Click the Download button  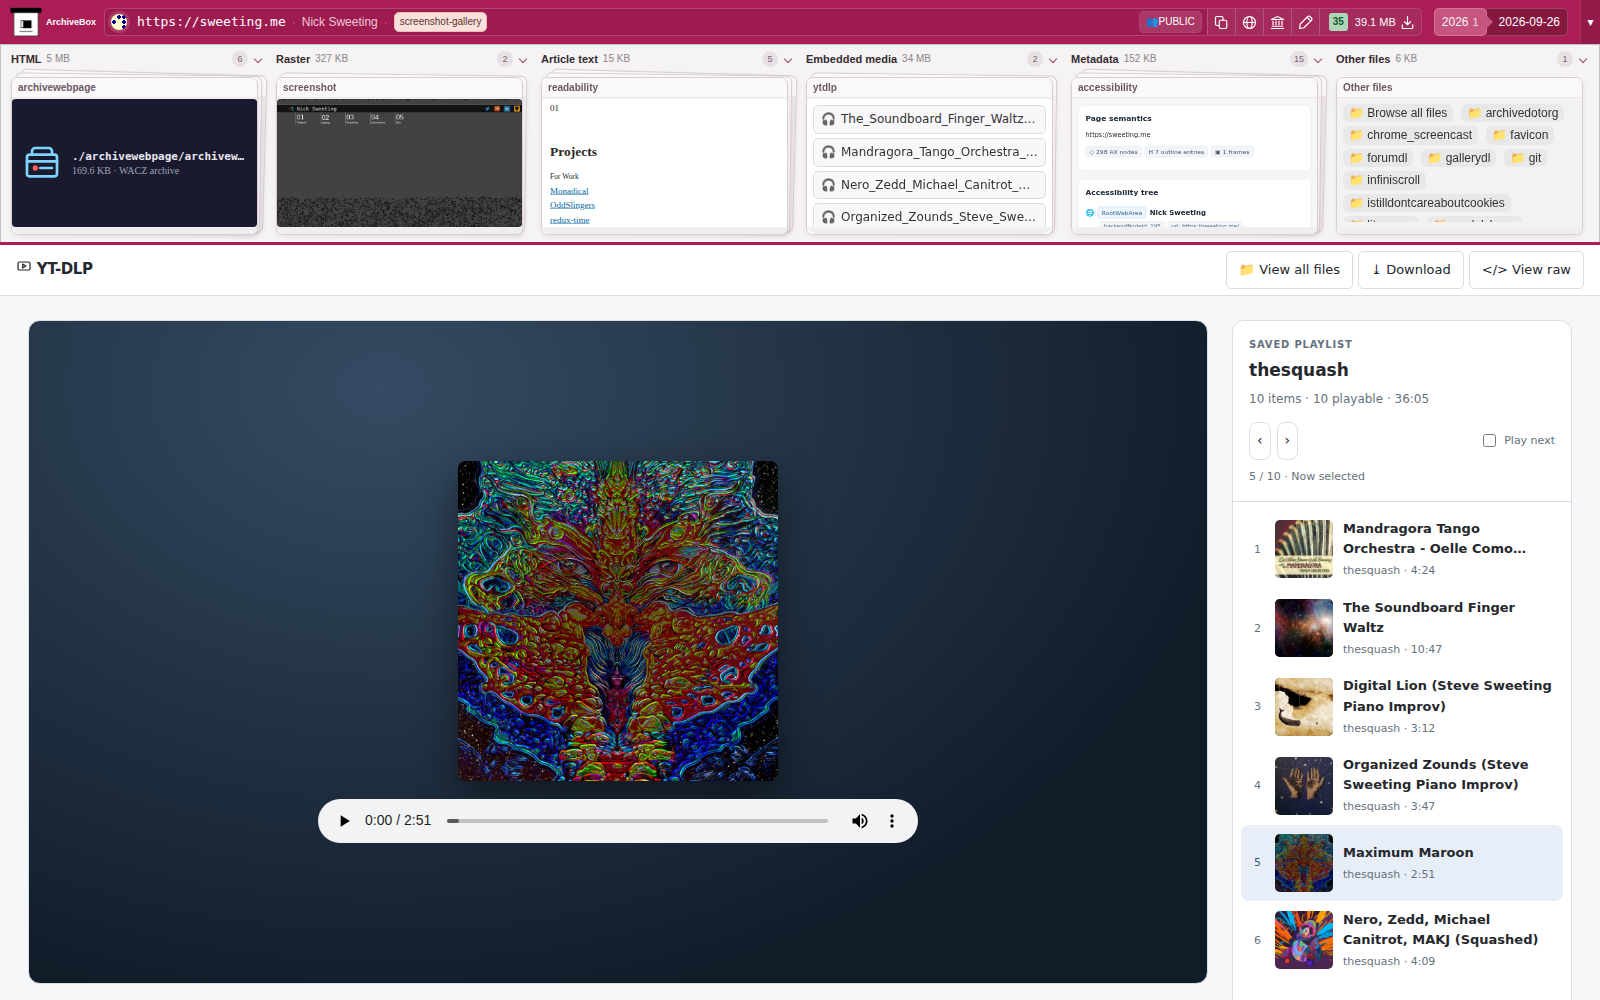coord(1411,270)
